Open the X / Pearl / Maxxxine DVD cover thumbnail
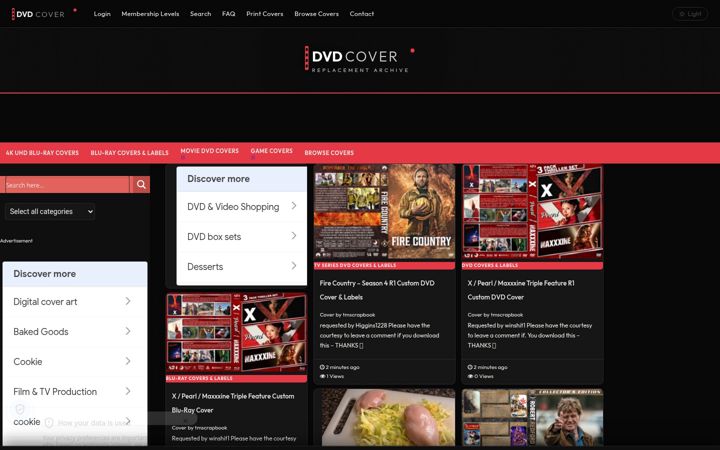Image resolution: width=720 pixels, height=450 pixels. point(532,213)
